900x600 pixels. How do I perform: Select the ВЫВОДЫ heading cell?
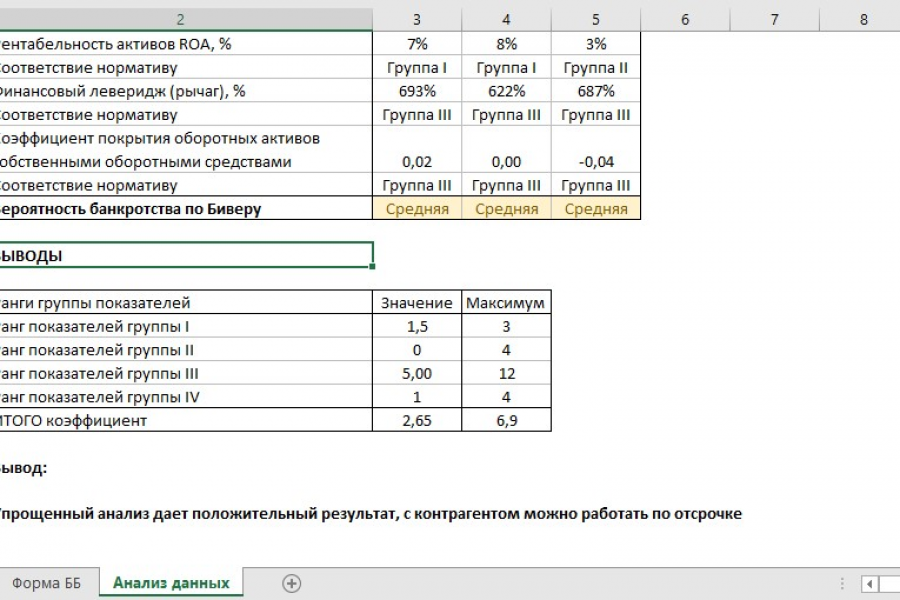click(x=186, y=256)
